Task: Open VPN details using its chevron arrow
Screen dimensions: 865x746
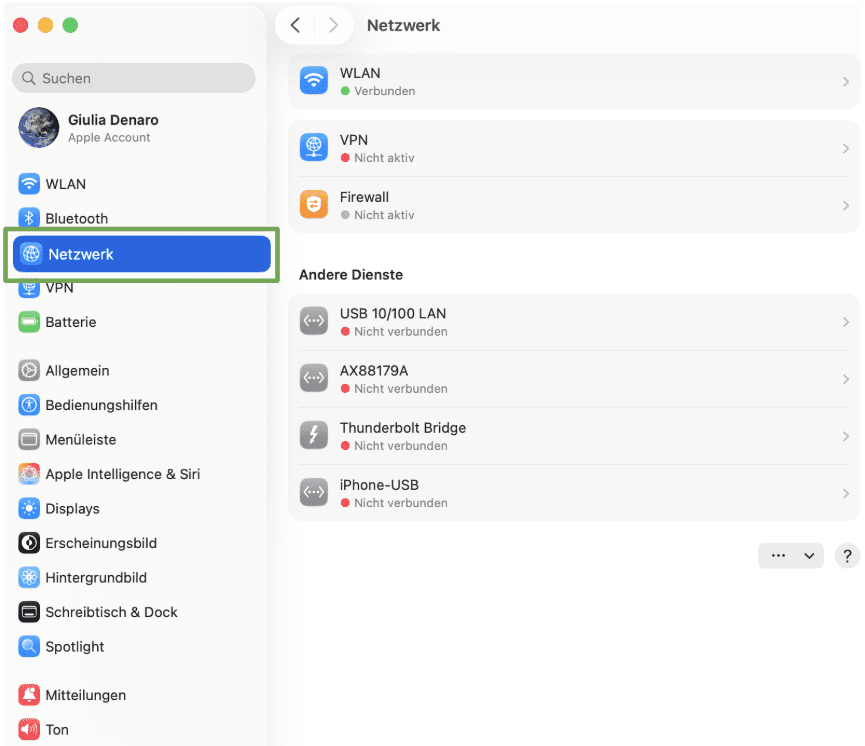Action: tap(846, 147)
